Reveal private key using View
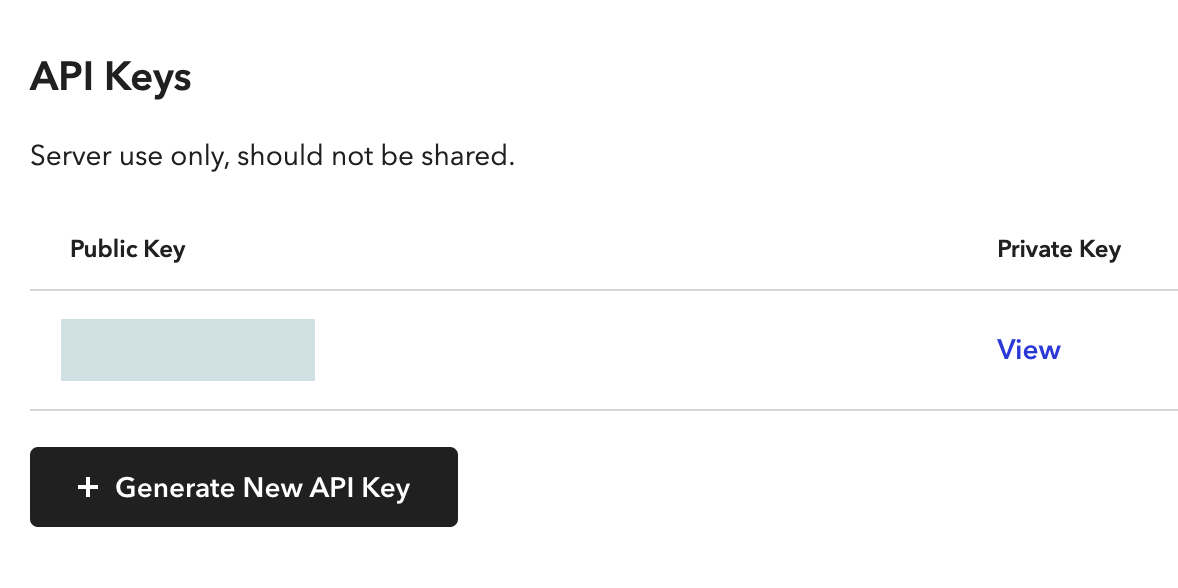This screenshot has width=1178, height=588. (1028, 349)
